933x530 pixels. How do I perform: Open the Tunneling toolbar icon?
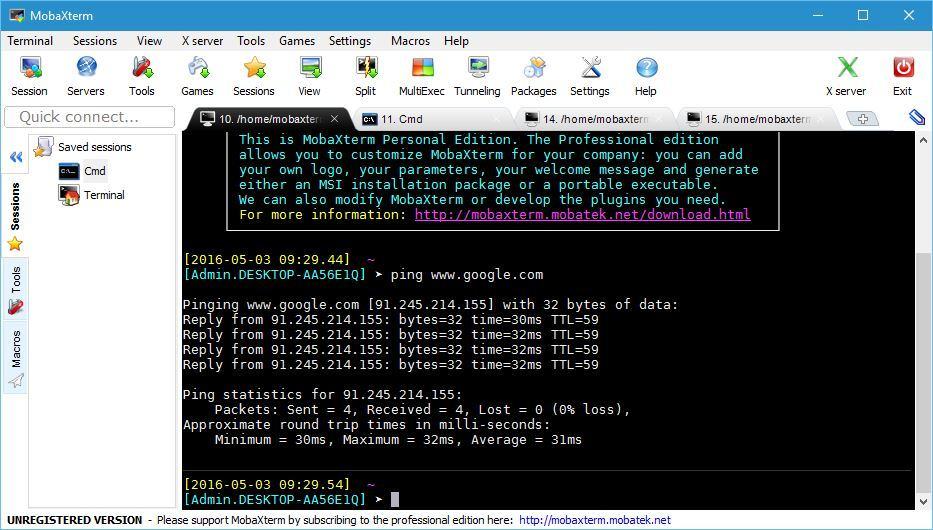coord(477,76)
